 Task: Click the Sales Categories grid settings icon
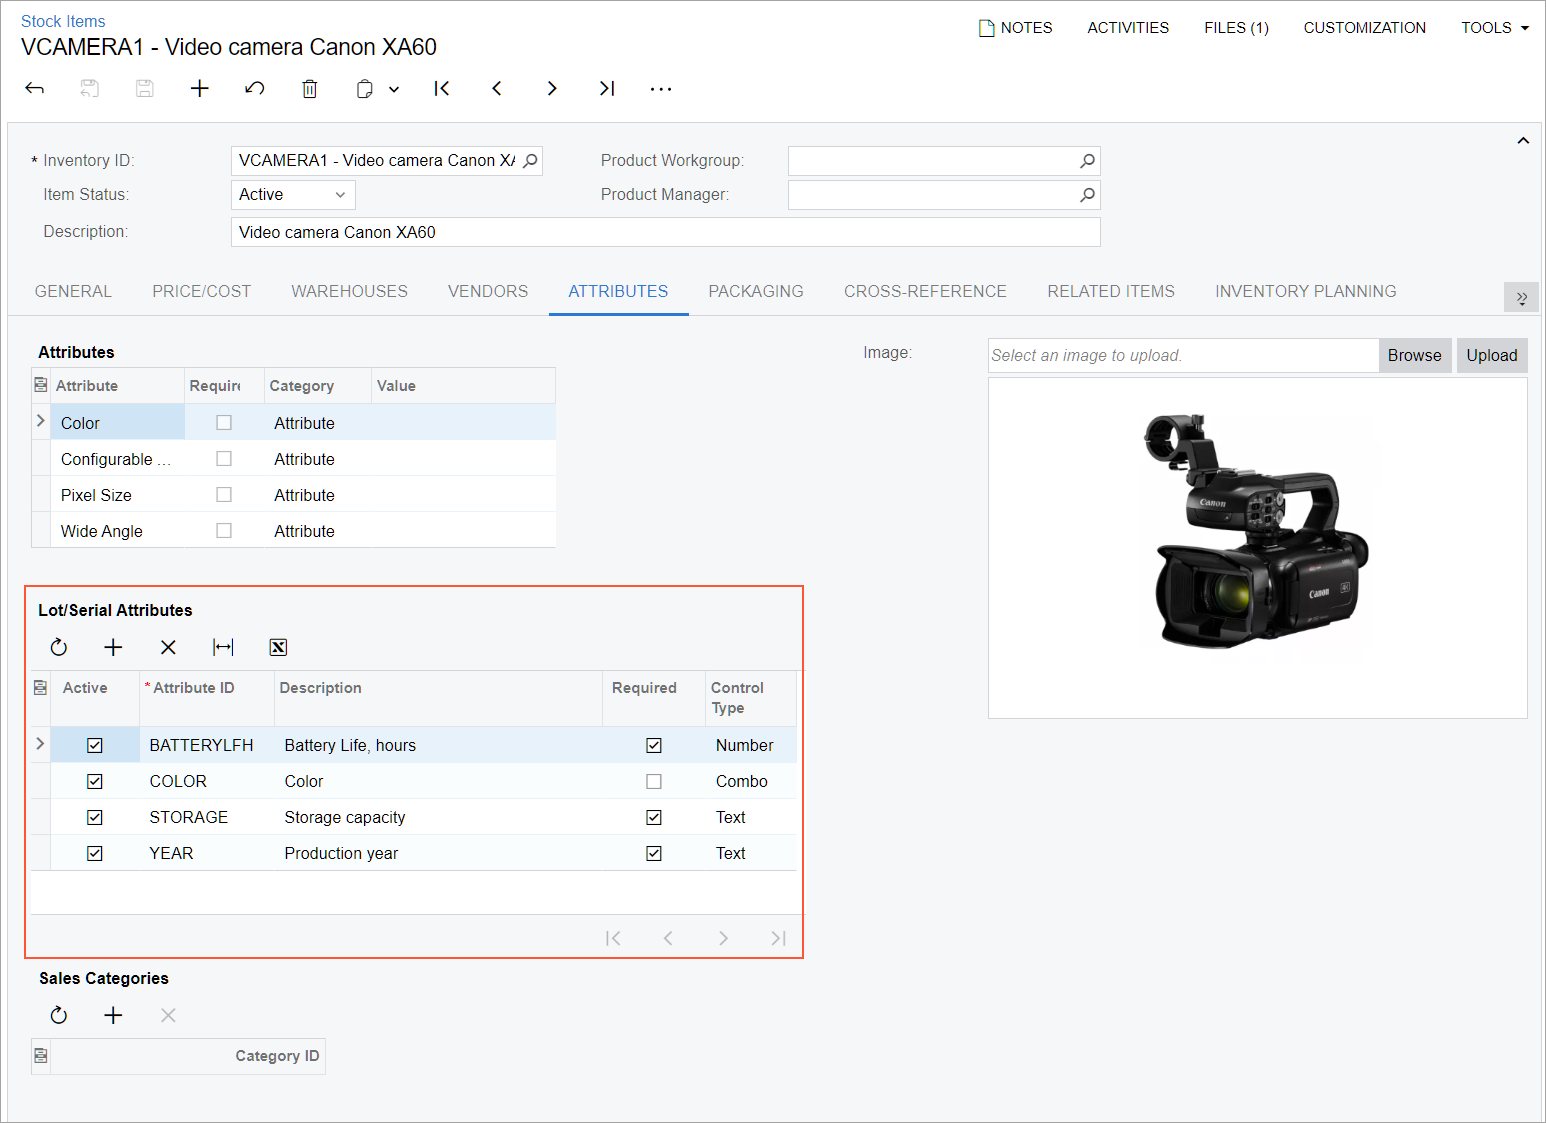[x=41, y=1055]
